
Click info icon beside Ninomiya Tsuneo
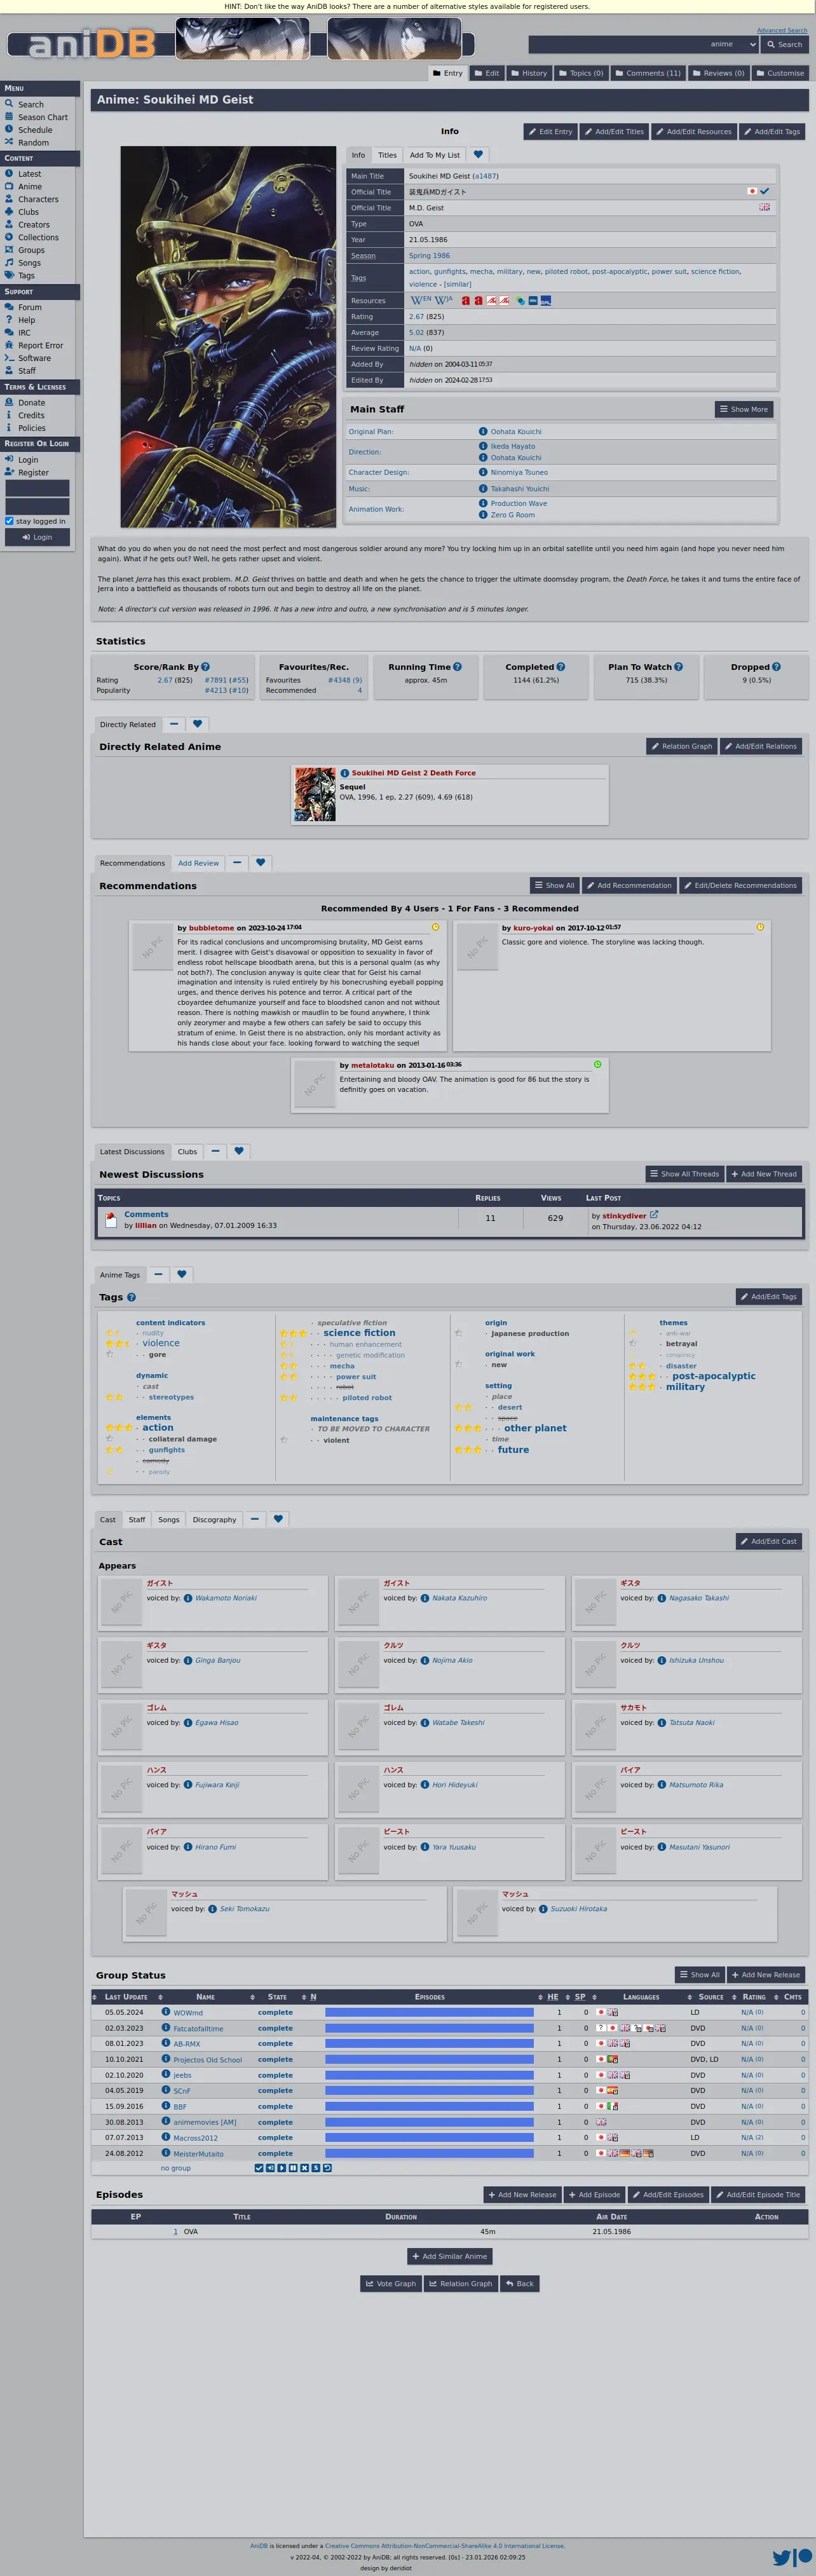point(483,472)
